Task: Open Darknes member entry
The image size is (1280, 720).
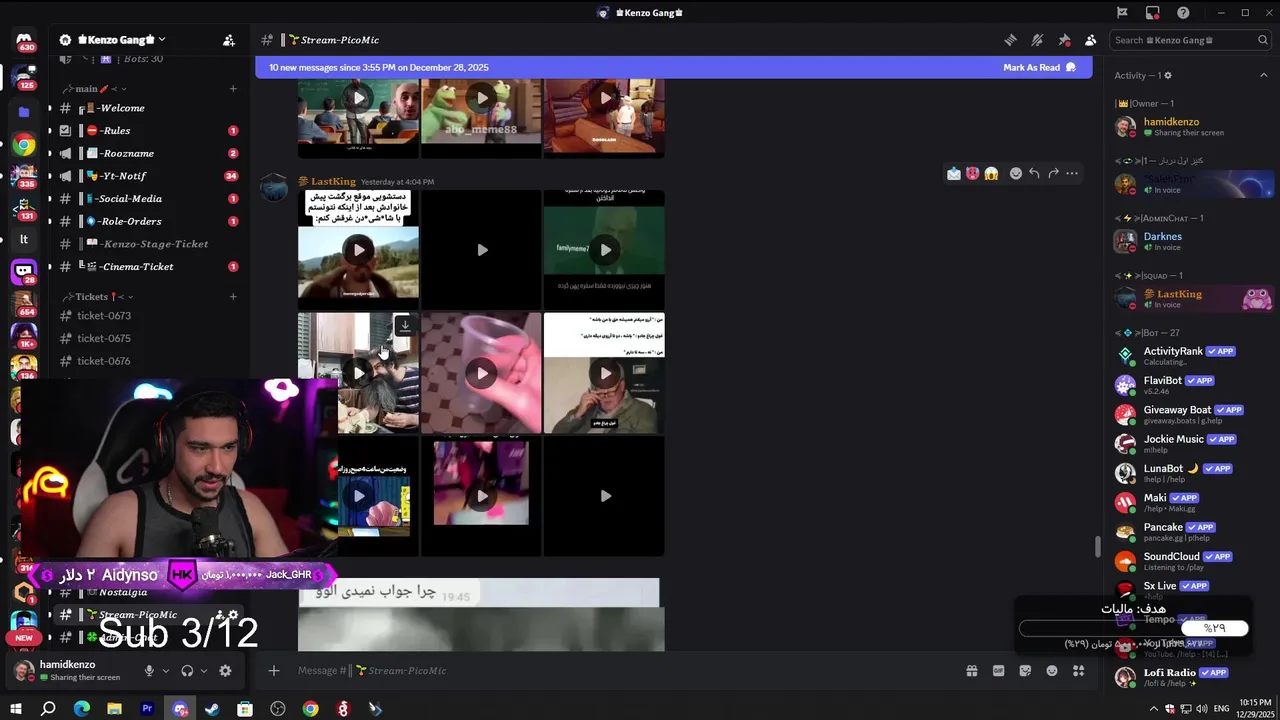Action: (1193, 242)
